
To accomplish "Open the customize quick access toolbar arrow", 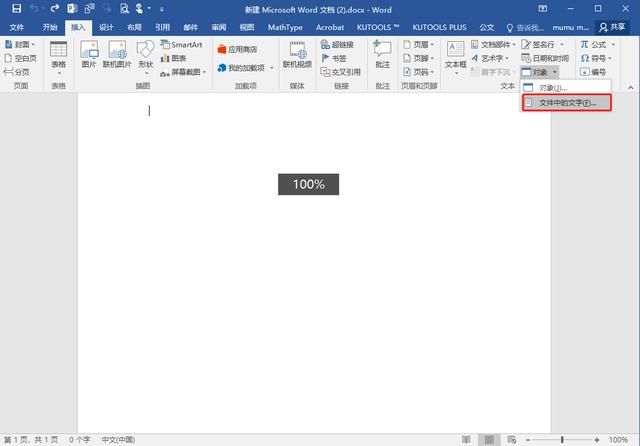I will click(162, 9).
